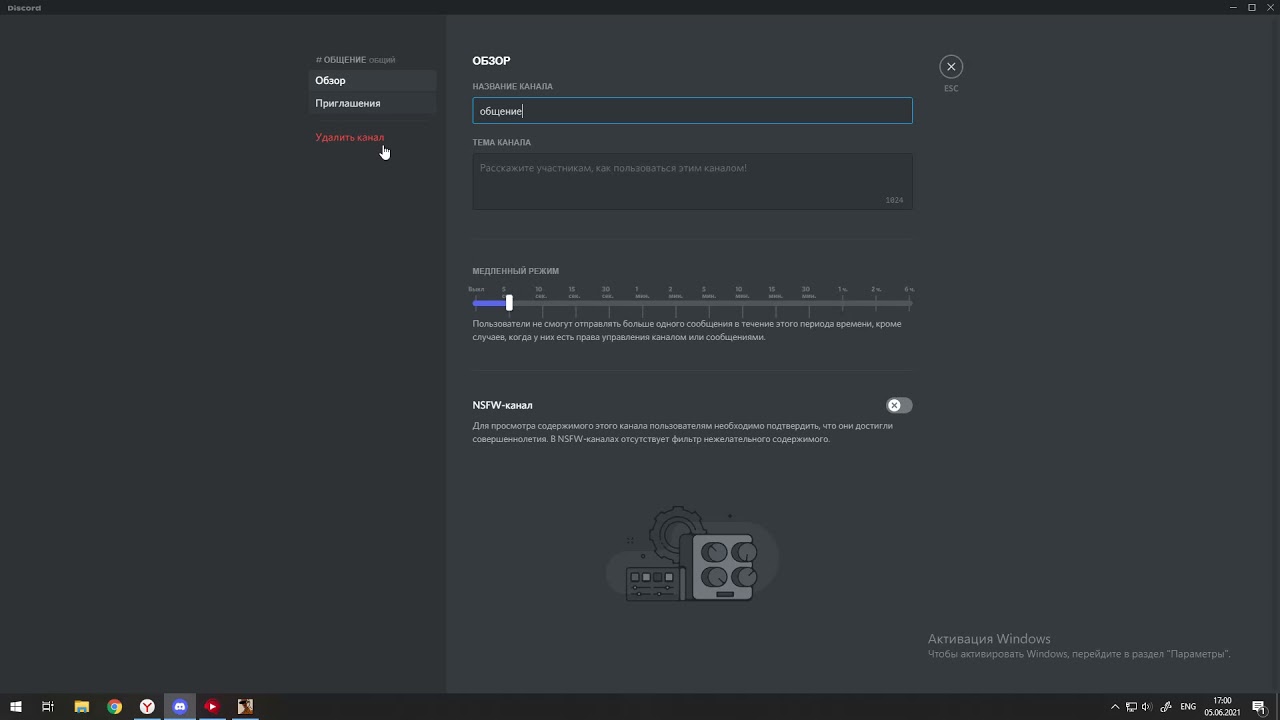Open the network status tray icon
Screen dimensions: 1280x720
click(x=1131, y=707)
